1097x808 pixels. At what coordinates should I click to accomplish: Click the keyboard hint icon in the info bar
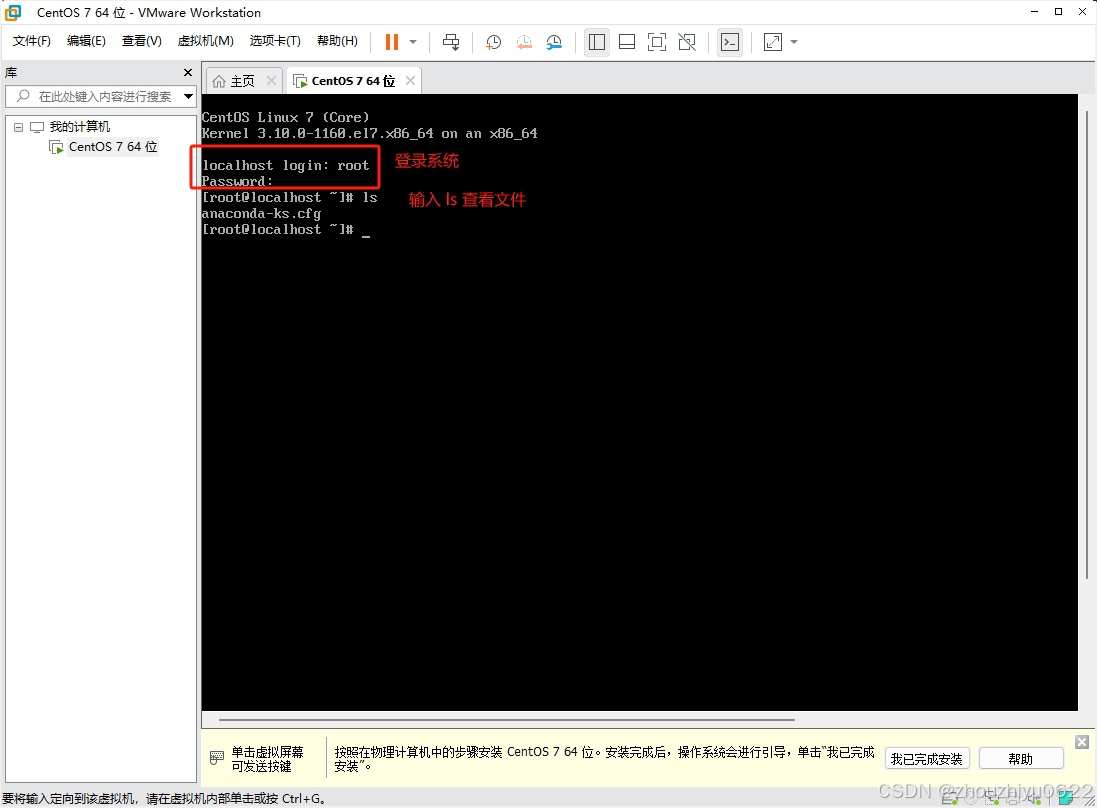217,758
